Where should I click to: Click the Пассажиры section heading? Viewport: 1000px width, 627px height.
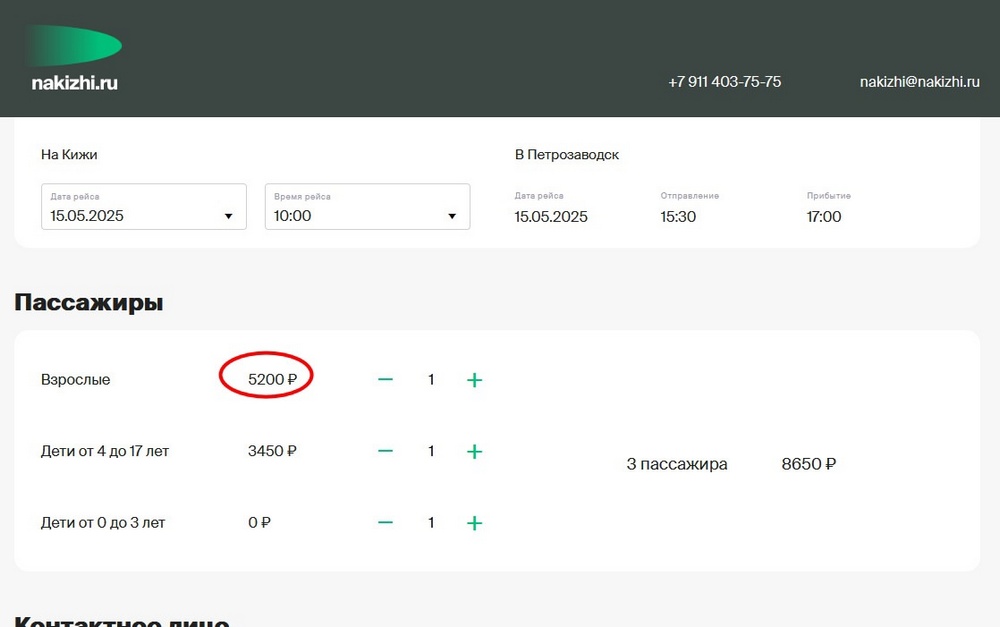coord(89,302)
